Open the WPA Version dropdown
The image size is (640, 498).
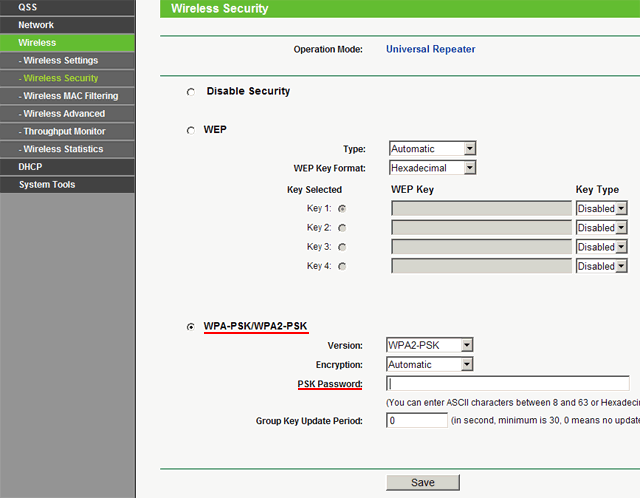tap(429, 345)
